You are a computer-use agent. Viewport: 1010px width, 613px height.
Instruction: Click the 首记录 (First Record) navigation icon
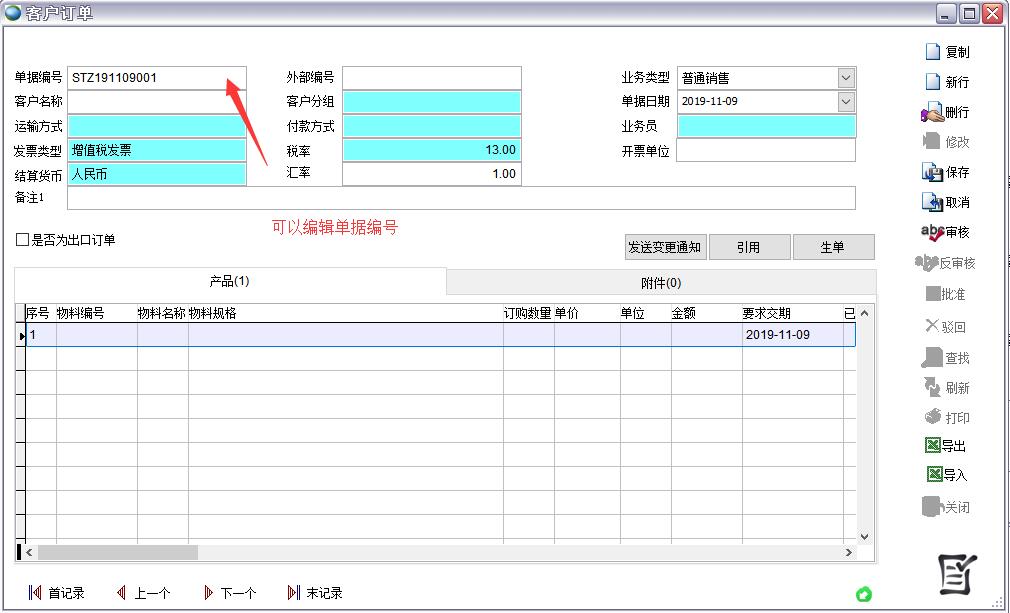click(x=55, y=592)
